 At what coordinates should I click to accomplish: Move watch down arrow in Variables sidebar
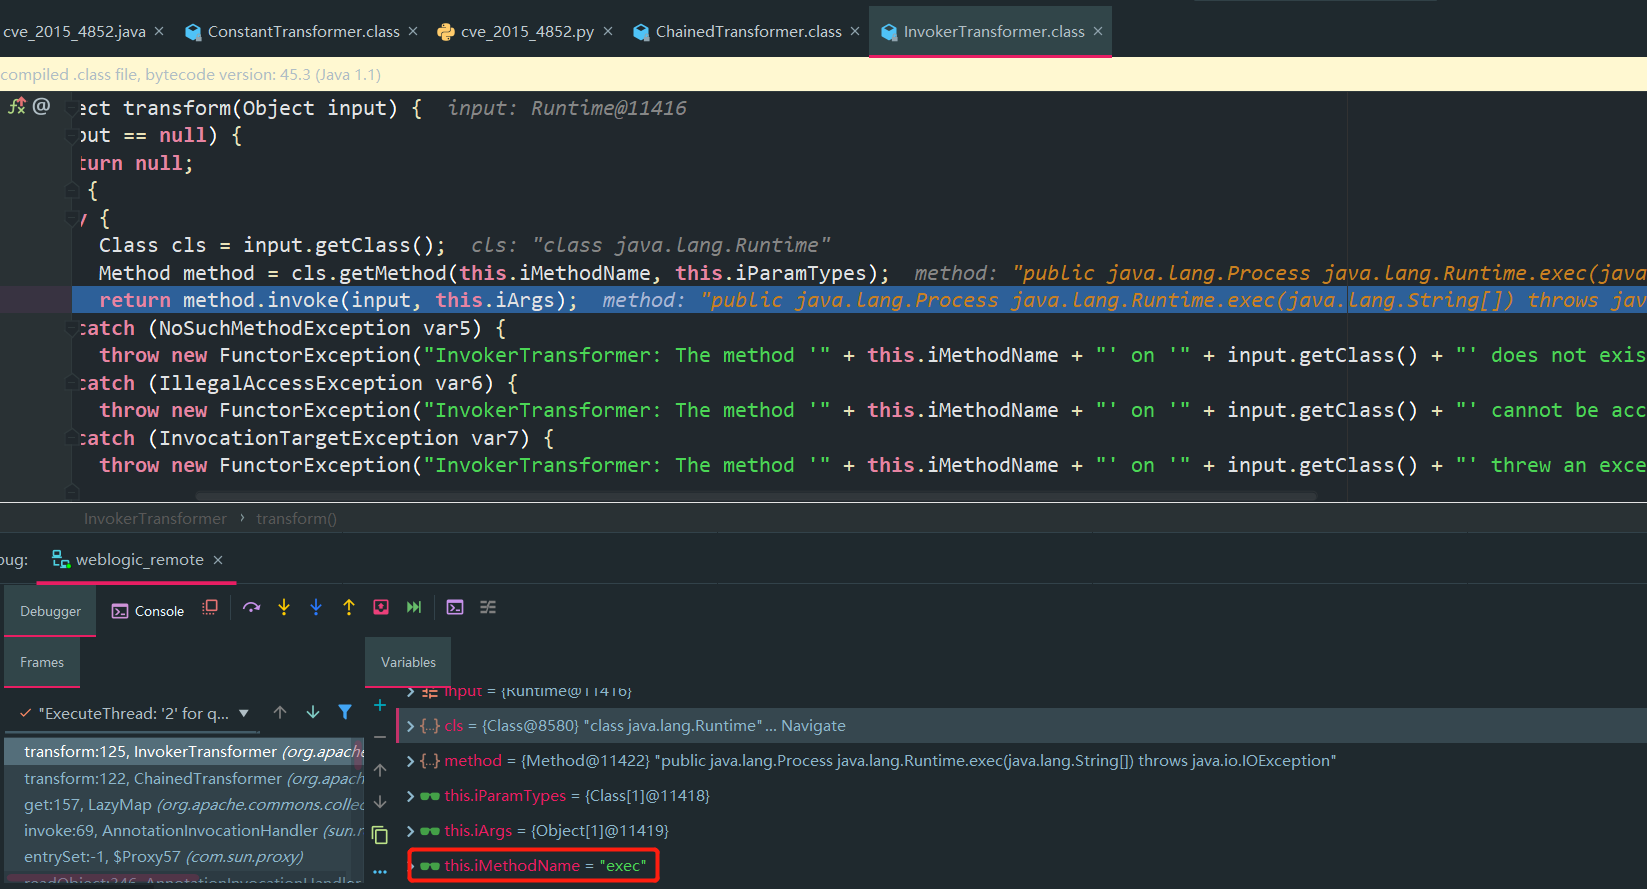point(380,802)
